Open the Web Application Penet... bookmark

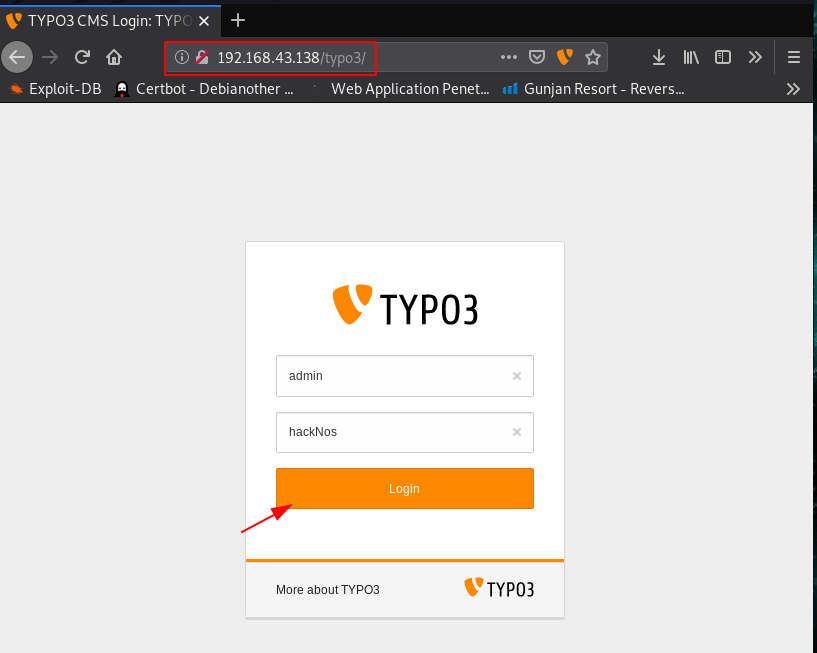401,89
